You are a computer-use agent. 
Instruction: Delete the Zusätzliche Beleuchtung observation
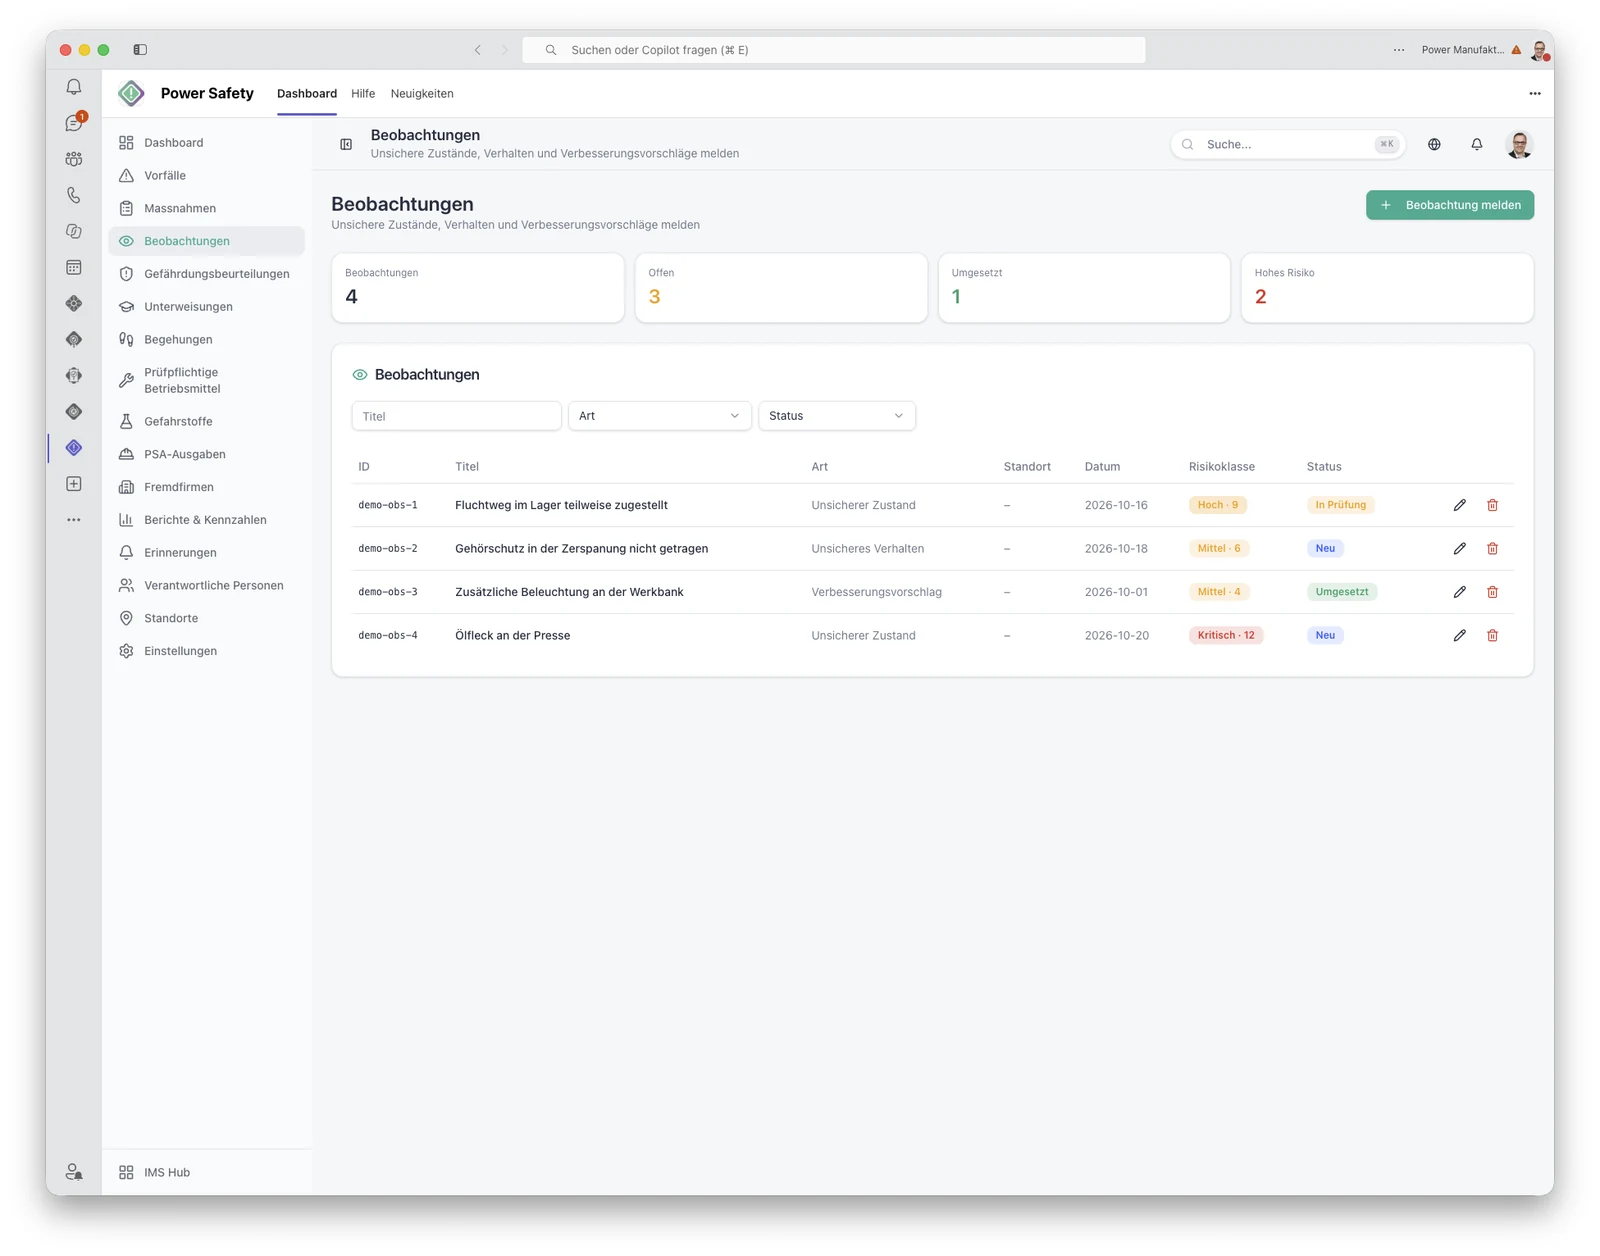point(1492,592)
